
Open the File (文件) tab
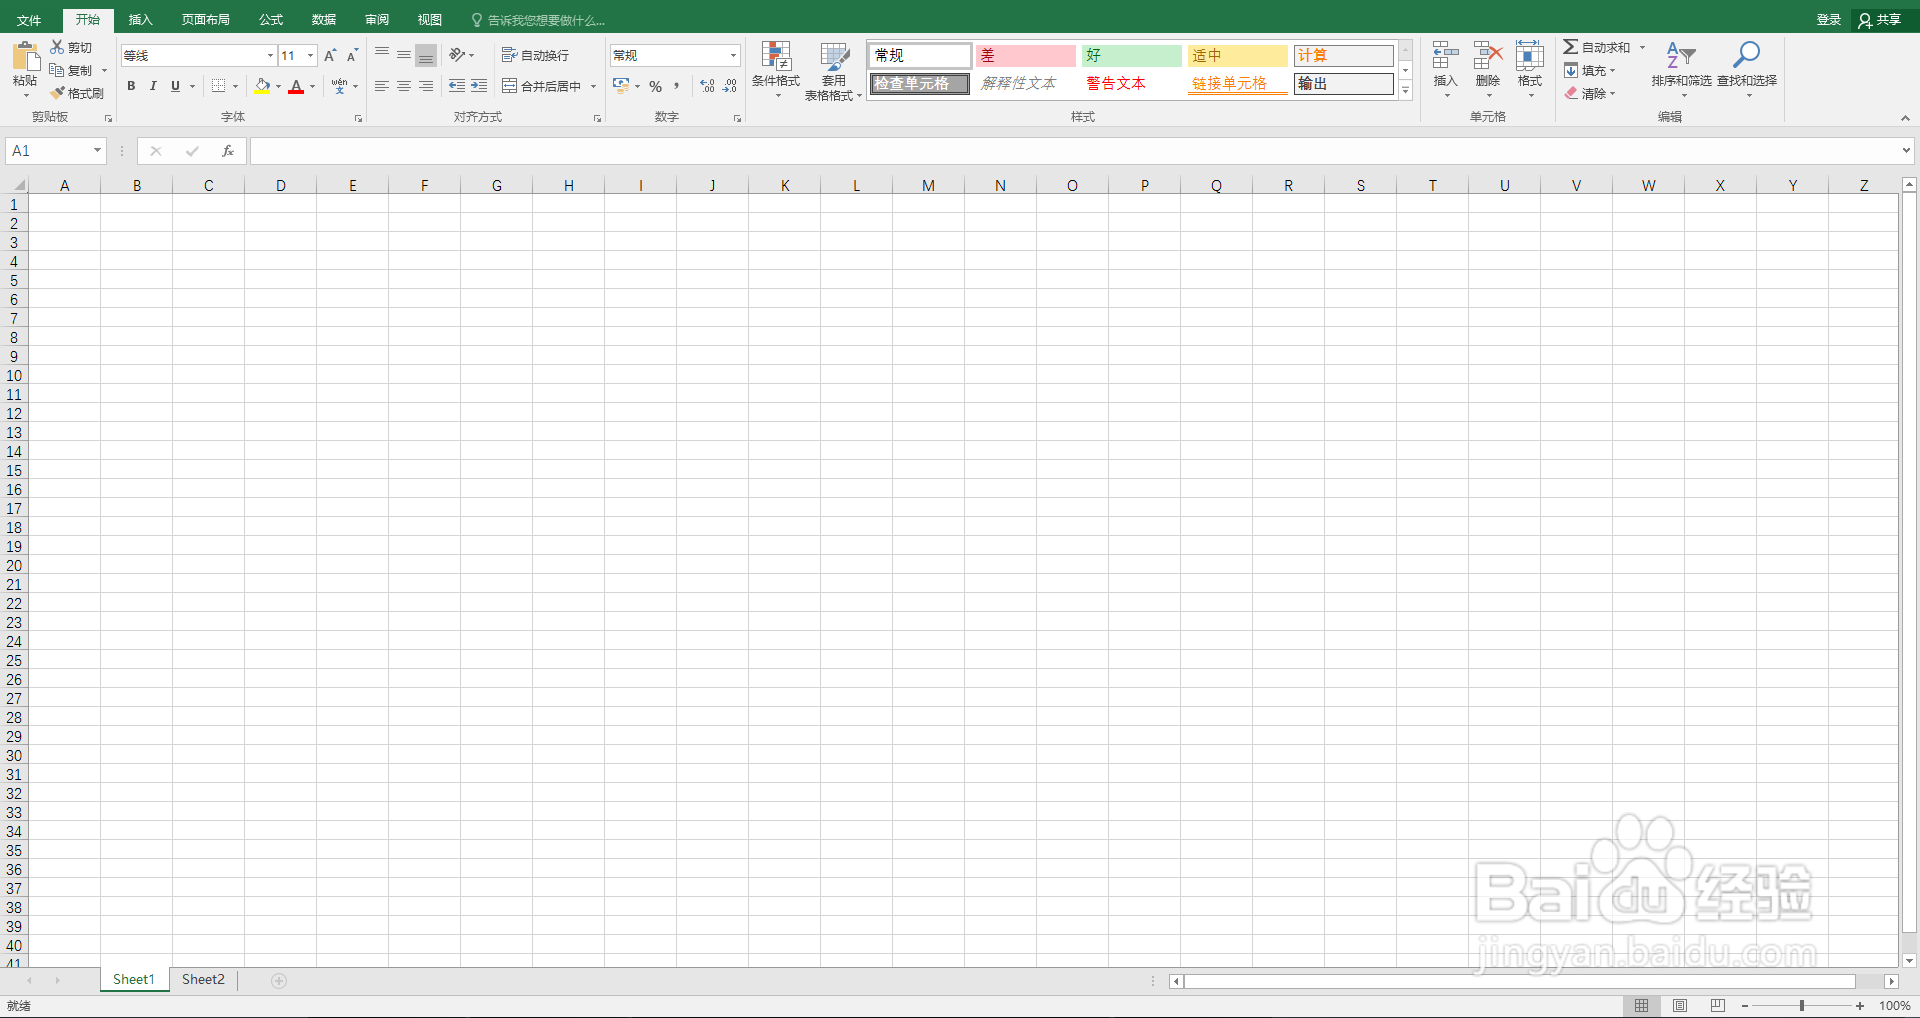(x=29, y=20)
